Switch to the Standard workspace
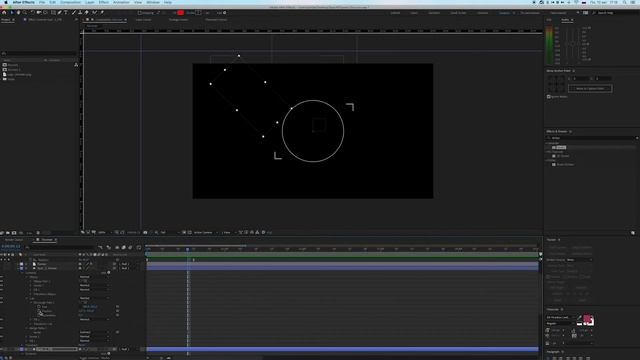 tap(434, 13)
